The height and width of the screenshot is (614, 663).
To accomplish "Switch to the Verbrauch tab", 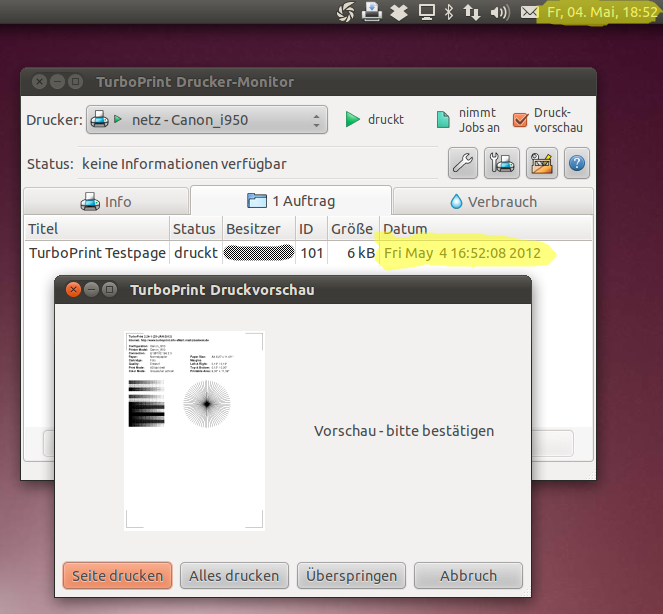I will (493, 201).
